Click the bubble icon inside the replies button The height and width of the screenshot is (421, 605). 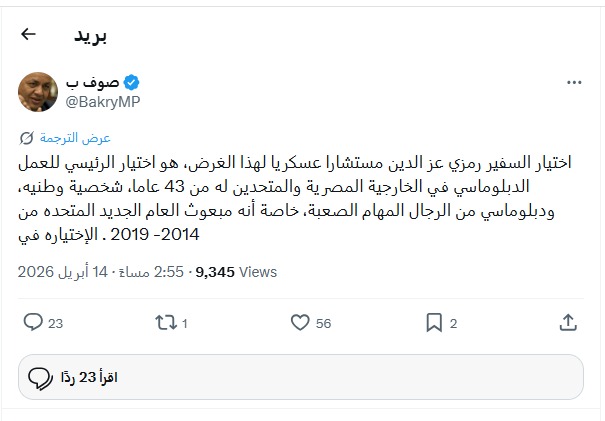41,377
